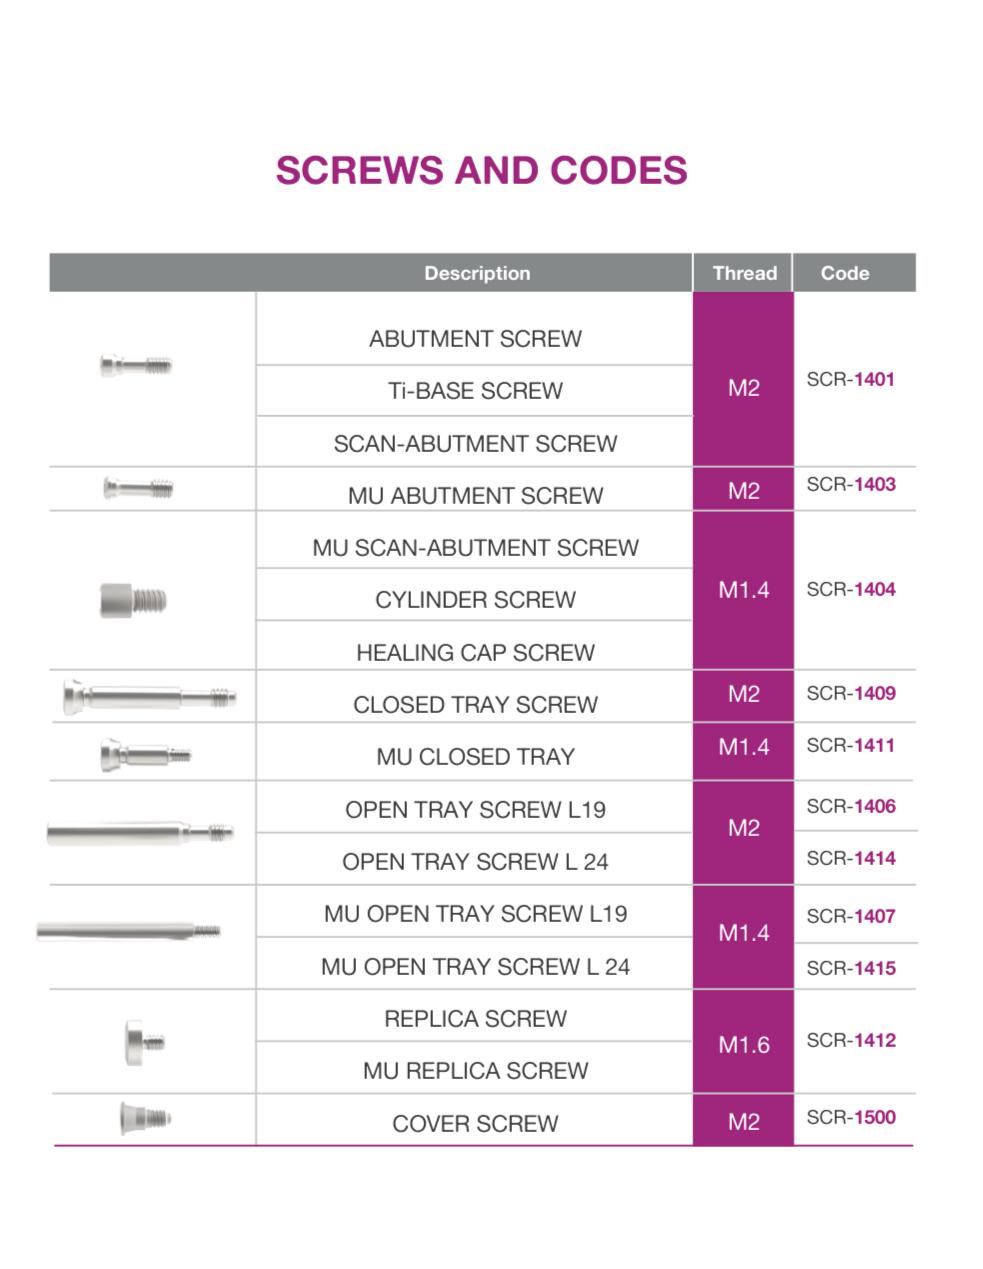Click the Thread column header
The width and height of the screenshot is (983, 1269).
pos(744,273)
